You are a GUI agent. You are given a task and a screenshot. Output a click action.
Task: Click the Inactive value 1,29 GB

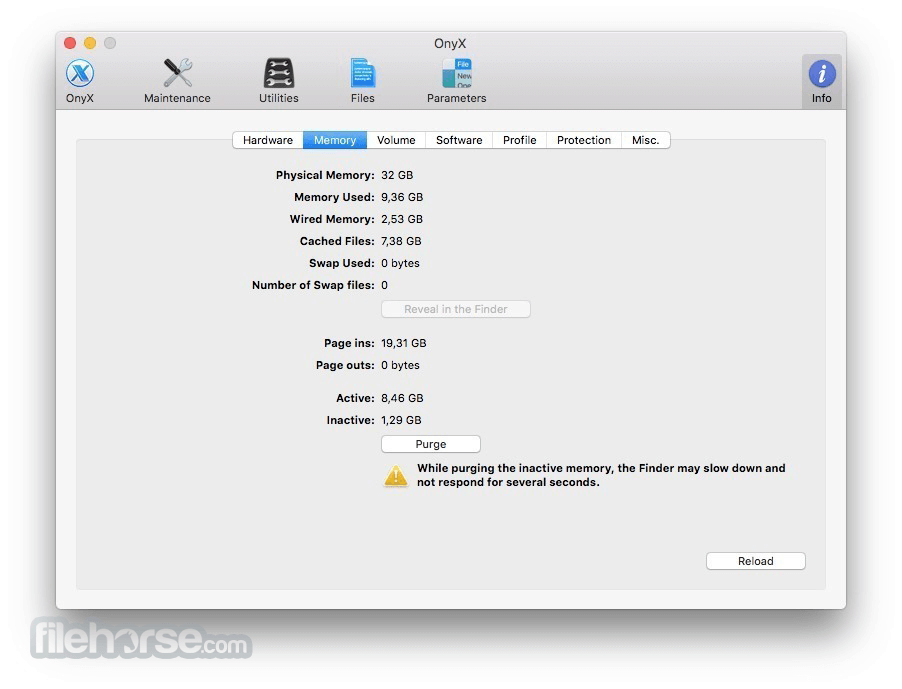[x=401, y=420]
